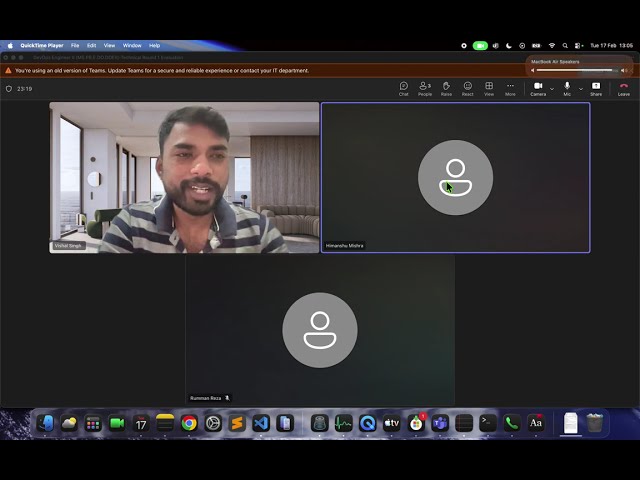Expand the Camera options chevron
640x480 pixels.
click(552, 89)
